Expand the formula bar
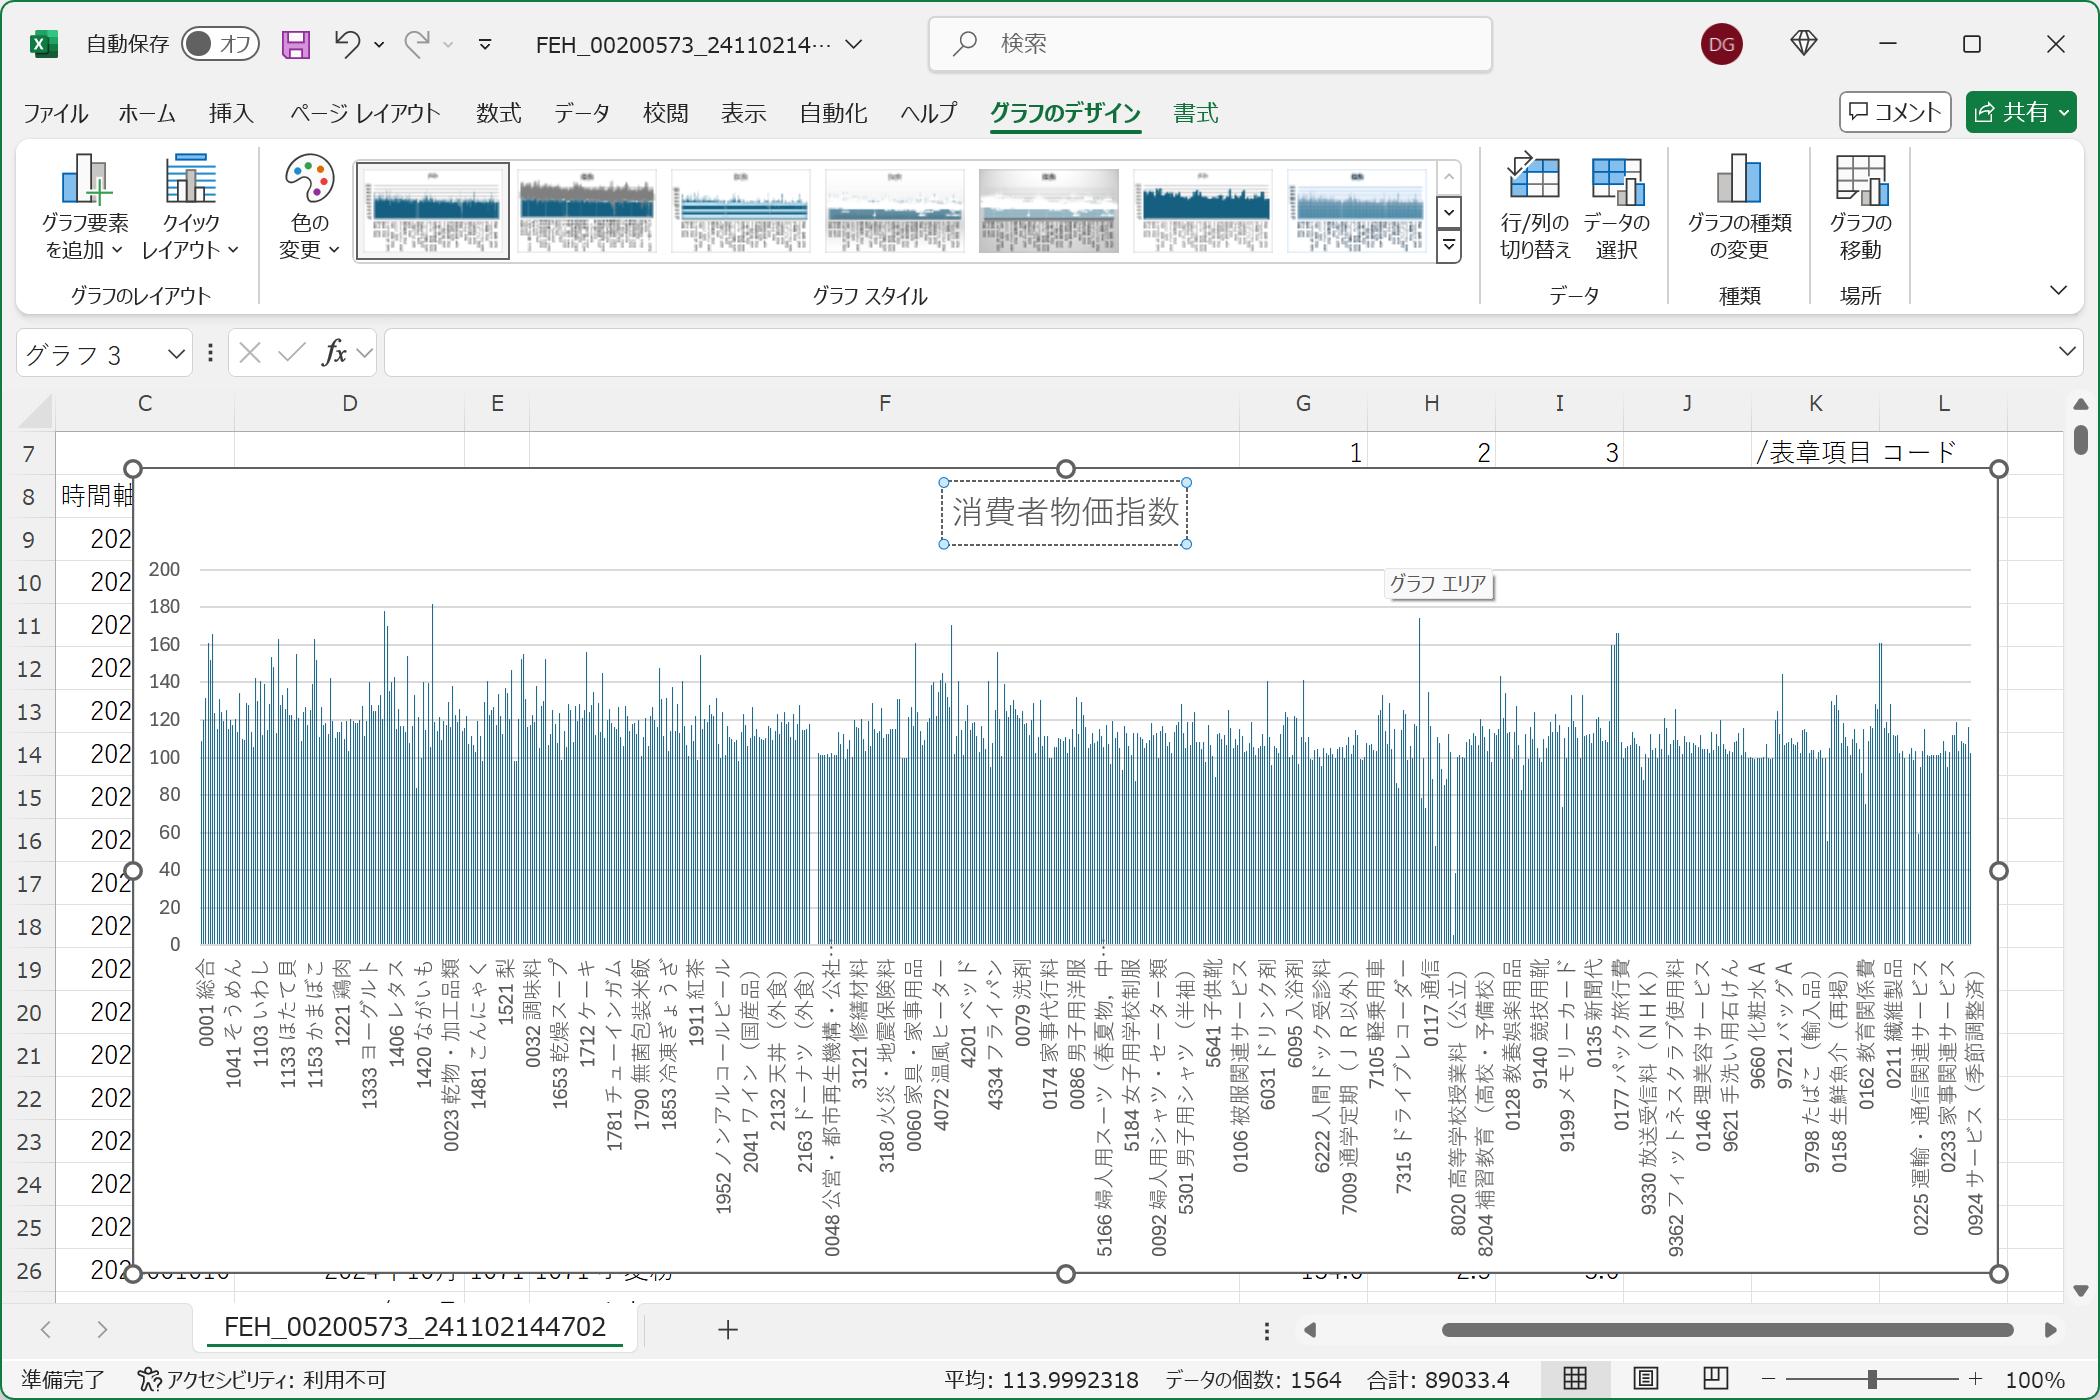Screen dimensions: 2100x1400 point(2066,353)
